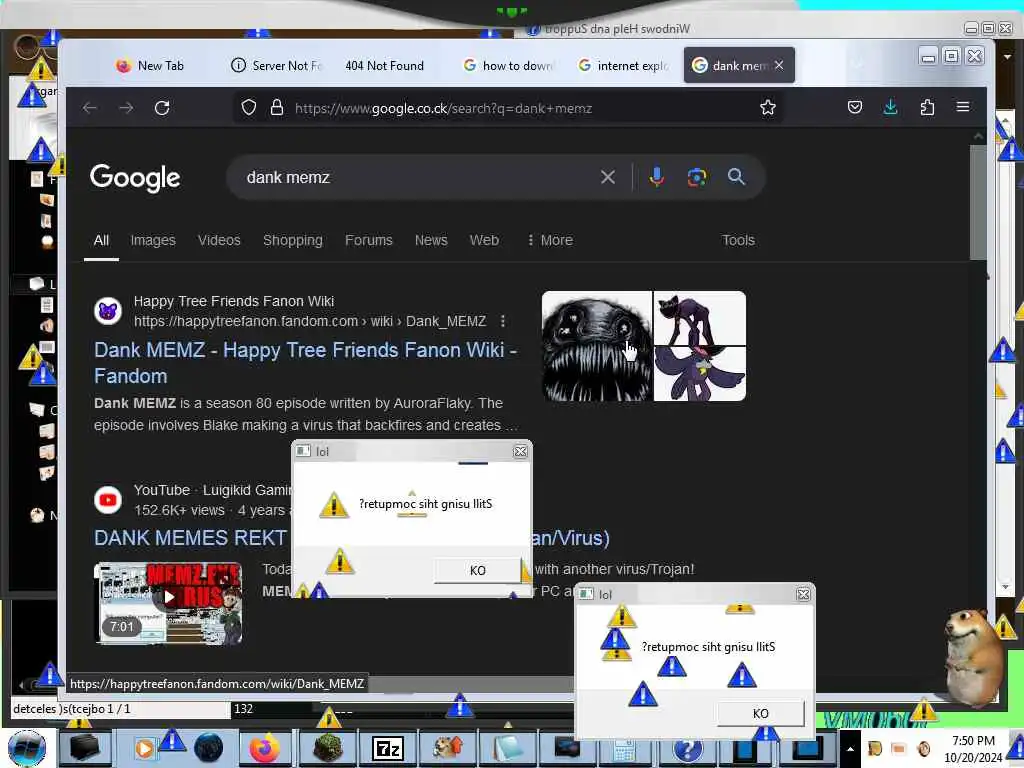Screen dimensions: 1024x768
Task: Open the Minecraft grass block taskbar icon
Action: [328, 748]
